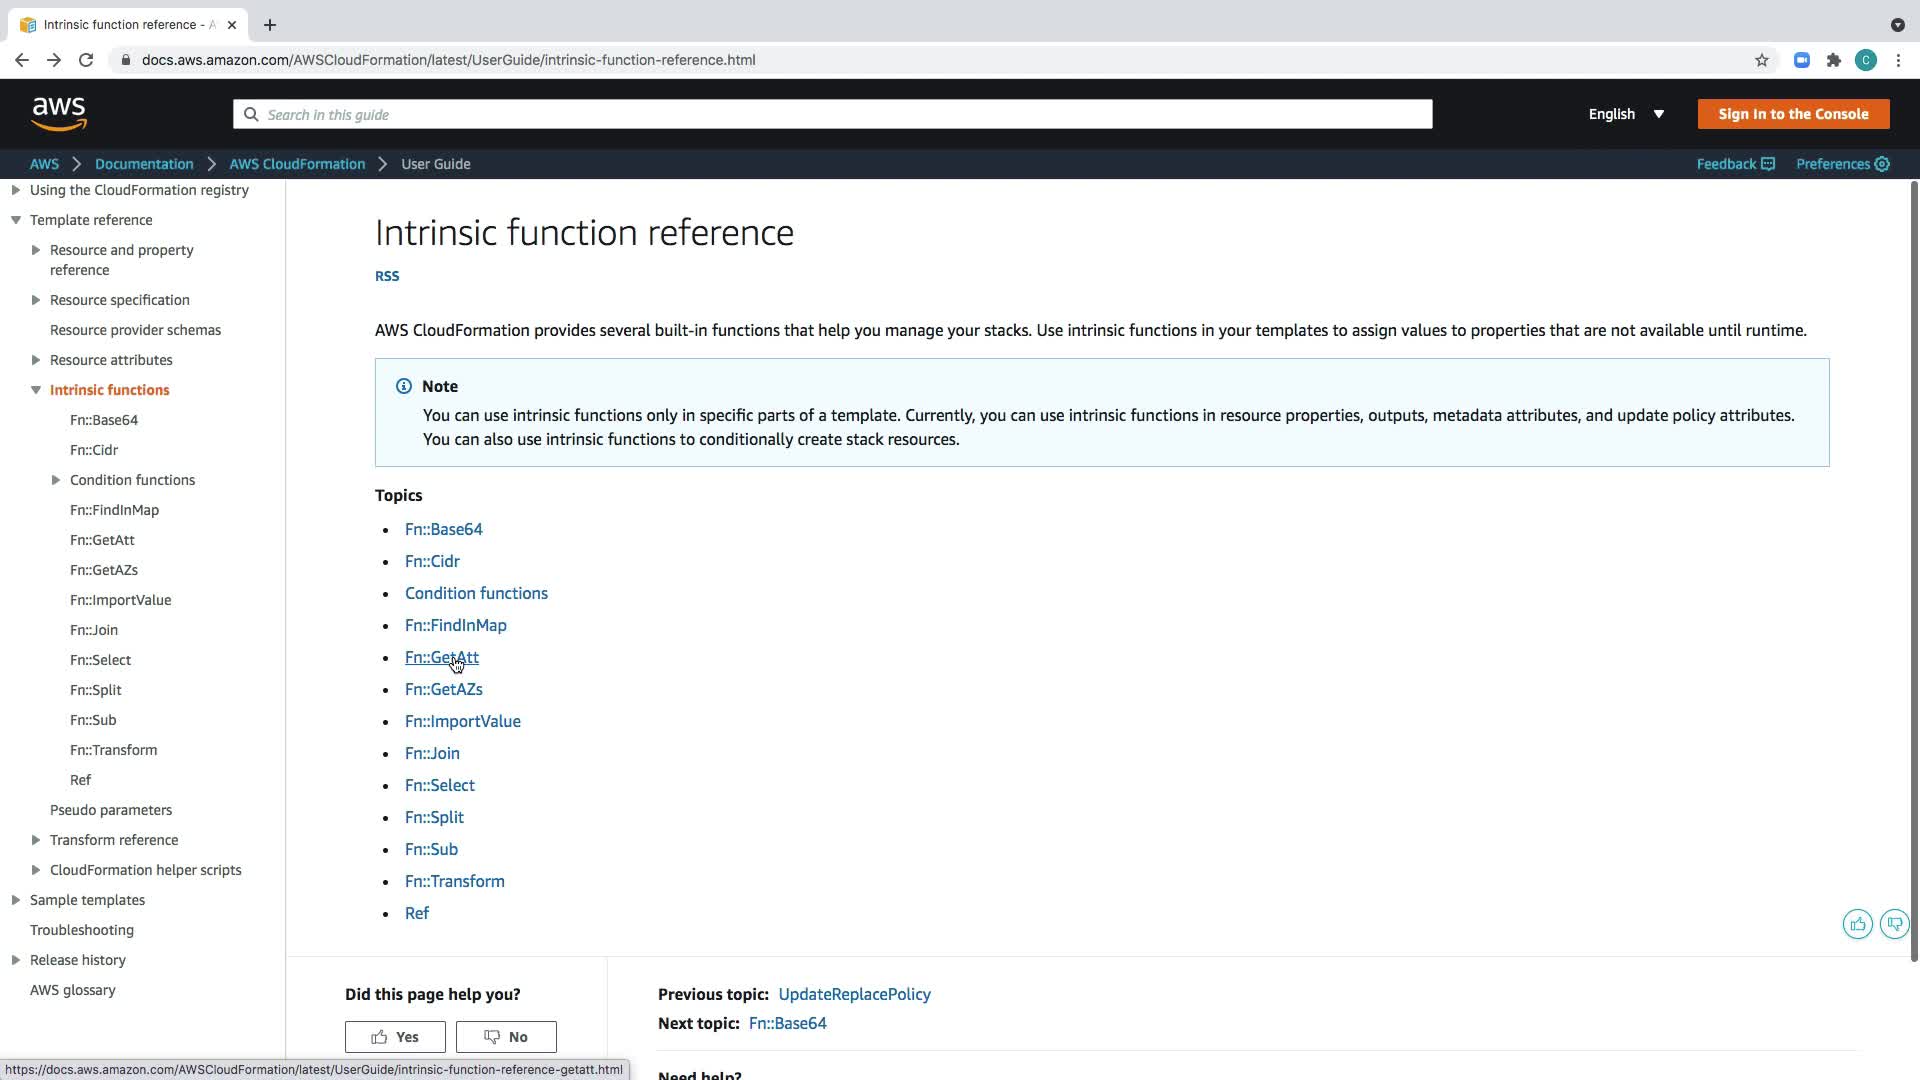
Task: Click the page vertical scrollbar
Action: [1914, 570]
